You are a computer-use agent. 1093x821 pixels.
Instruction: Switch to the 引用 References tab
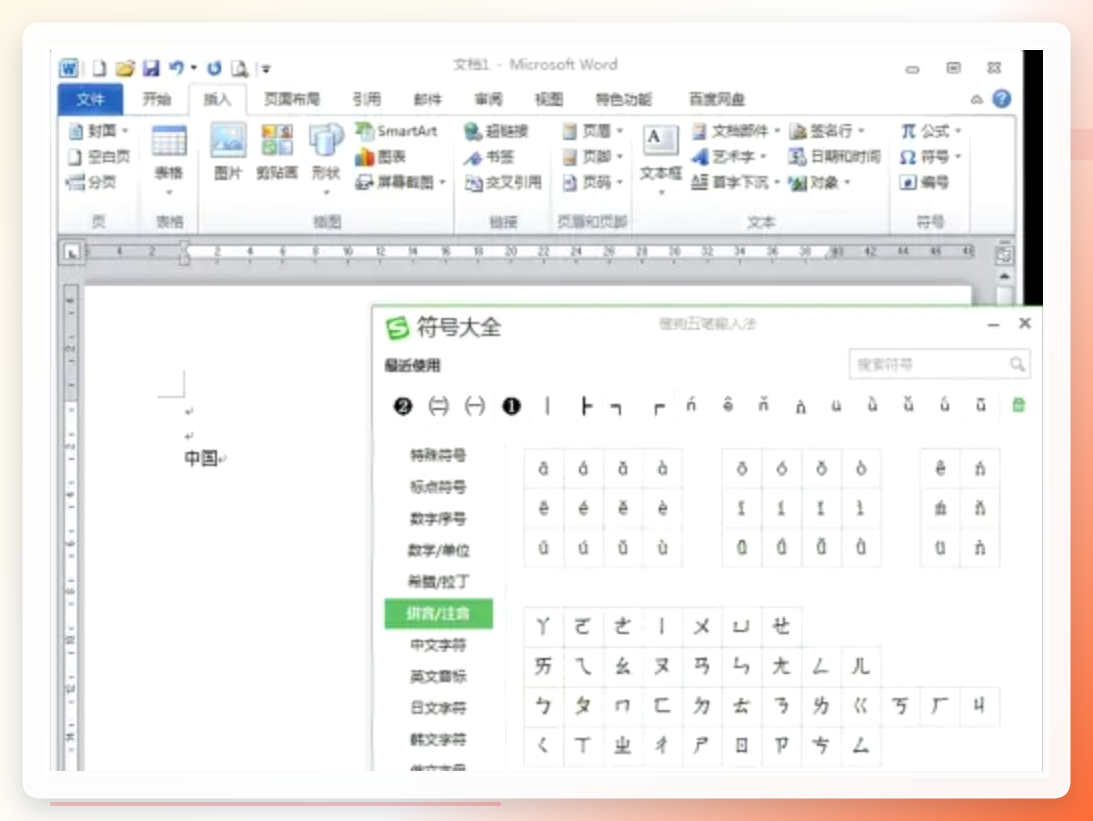[367, 99]
